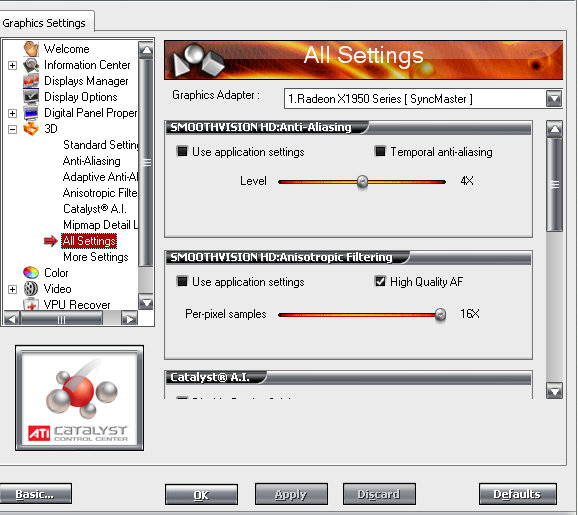This screenshot has height=515, width=578.
Task: Select All Settings tree item
Action: coord(89,241)
